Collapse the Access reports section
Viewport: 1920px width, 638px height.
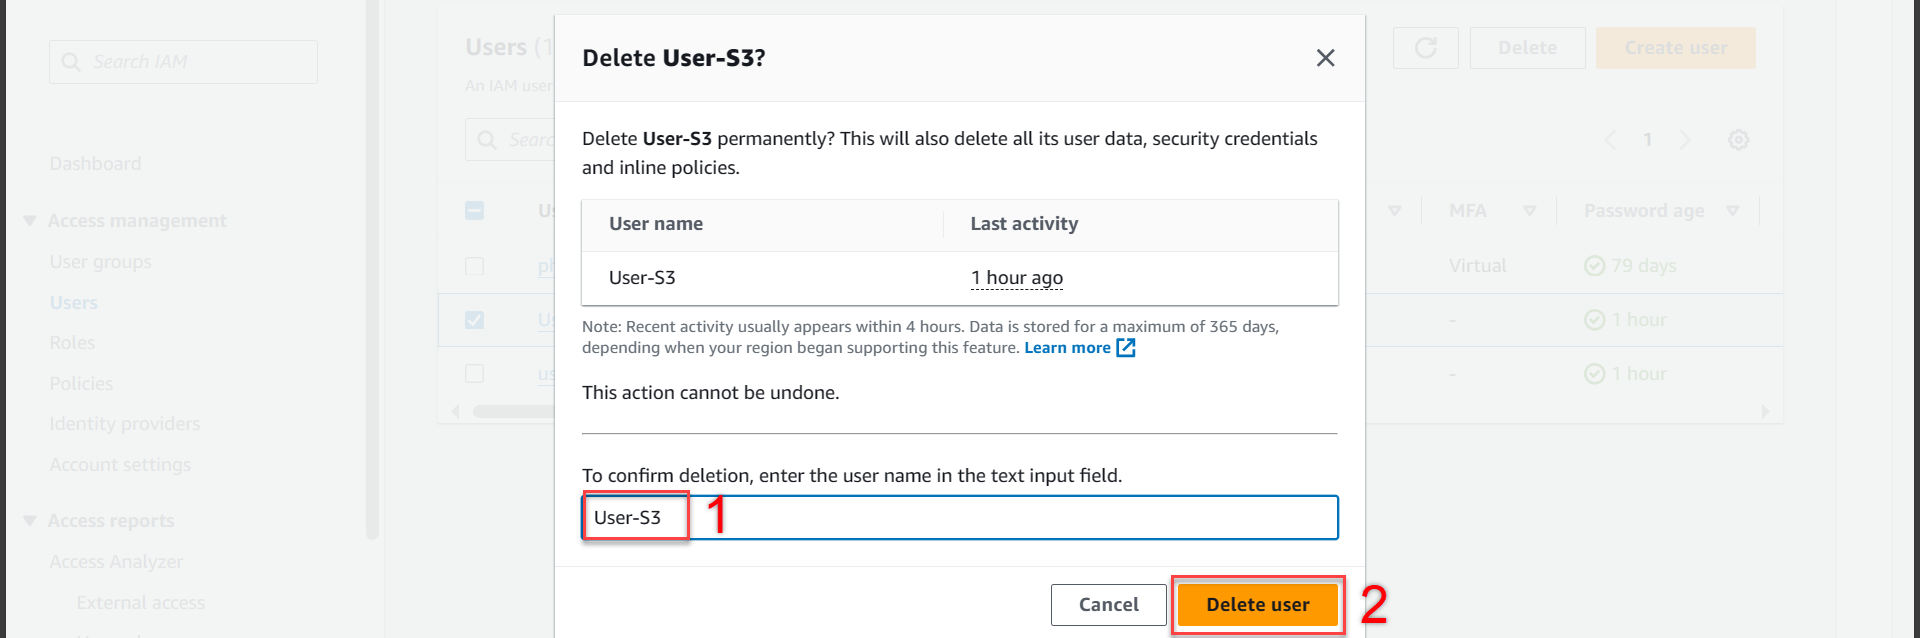(x=30, y=521)
